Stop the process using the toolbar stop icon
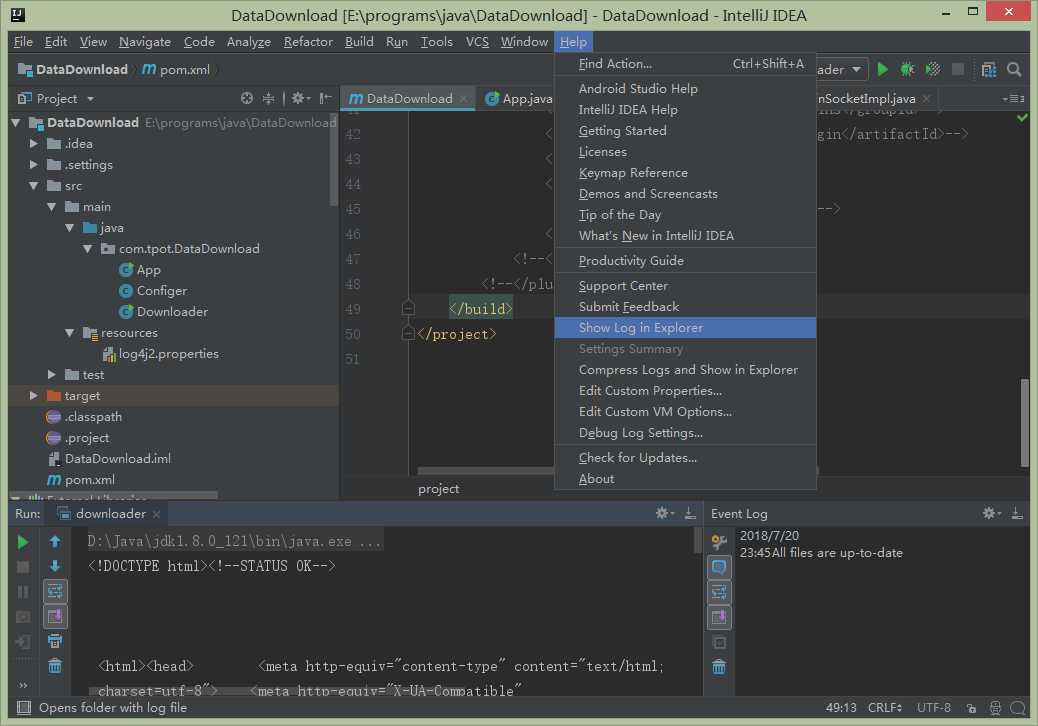This screenshot has height=726, width=1038. coord(957,69)
